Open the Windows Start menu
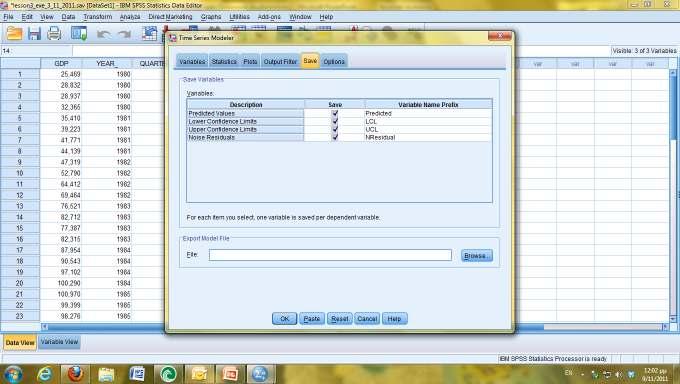 click(13, 374)
